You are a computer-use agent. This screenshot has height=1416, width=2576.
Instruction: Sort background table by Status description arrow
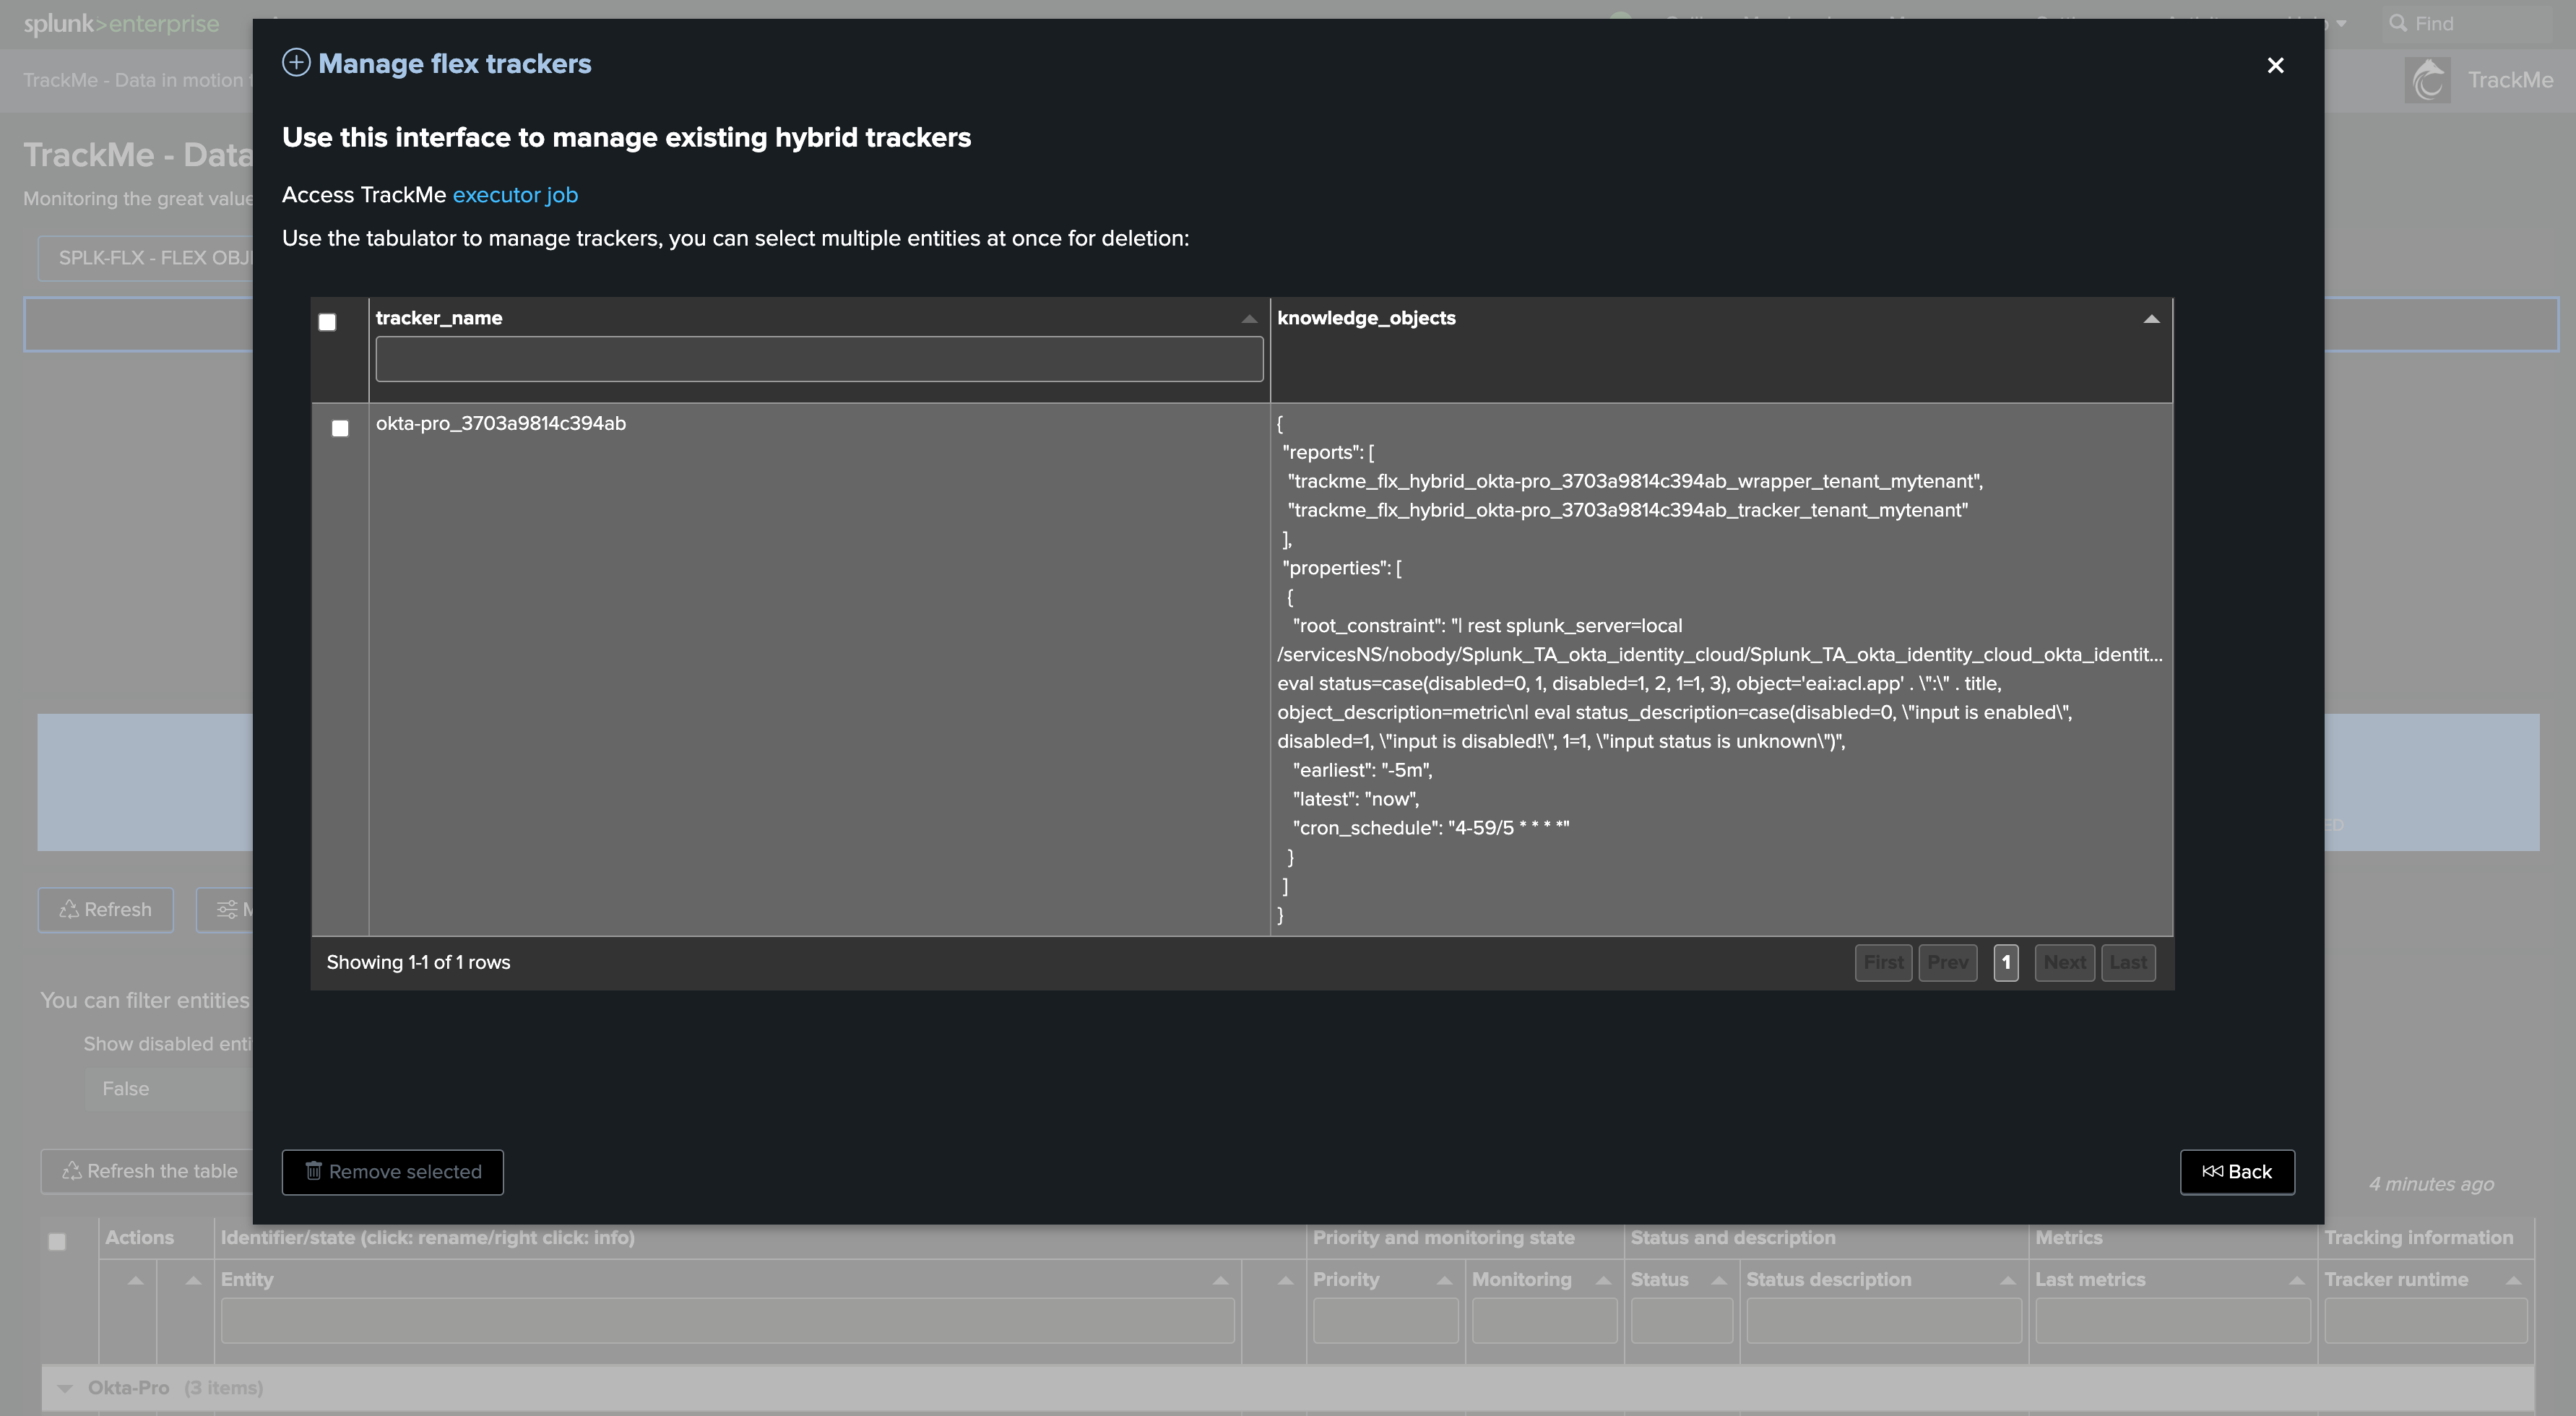(x=2007, y=1280)
